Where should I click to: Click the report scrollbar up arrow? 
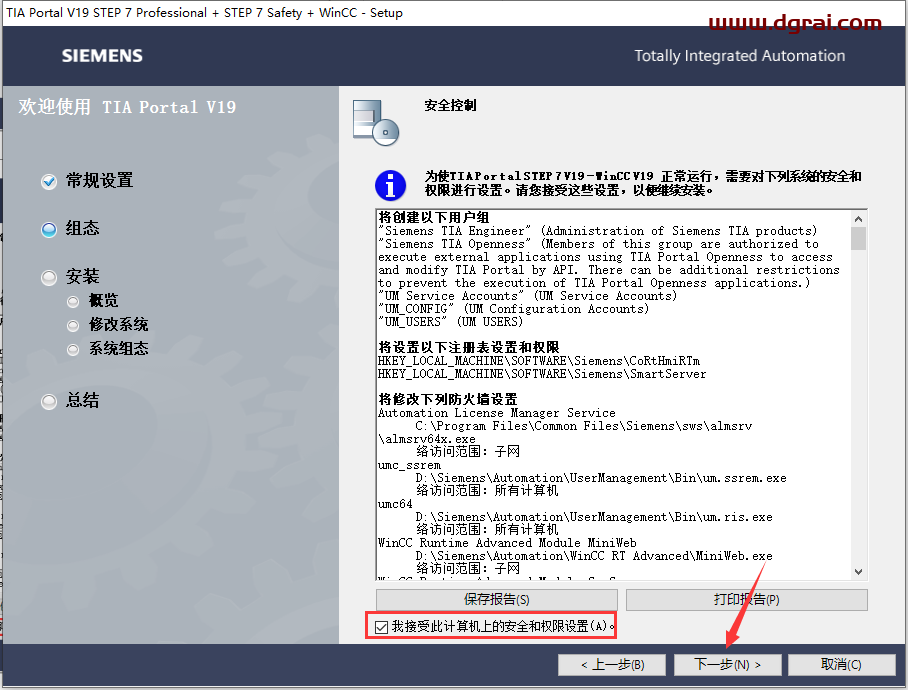858,219
